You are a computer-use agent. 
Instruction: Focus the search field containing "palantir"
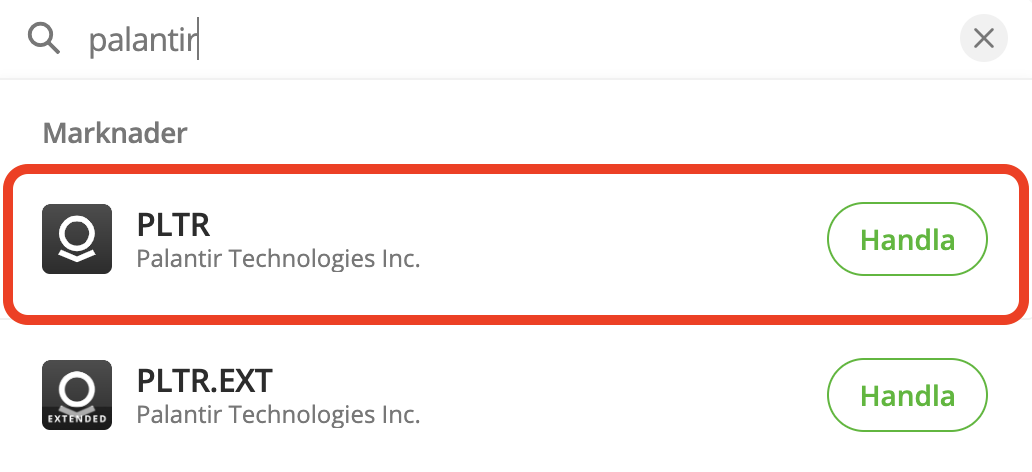click(500, 39)
